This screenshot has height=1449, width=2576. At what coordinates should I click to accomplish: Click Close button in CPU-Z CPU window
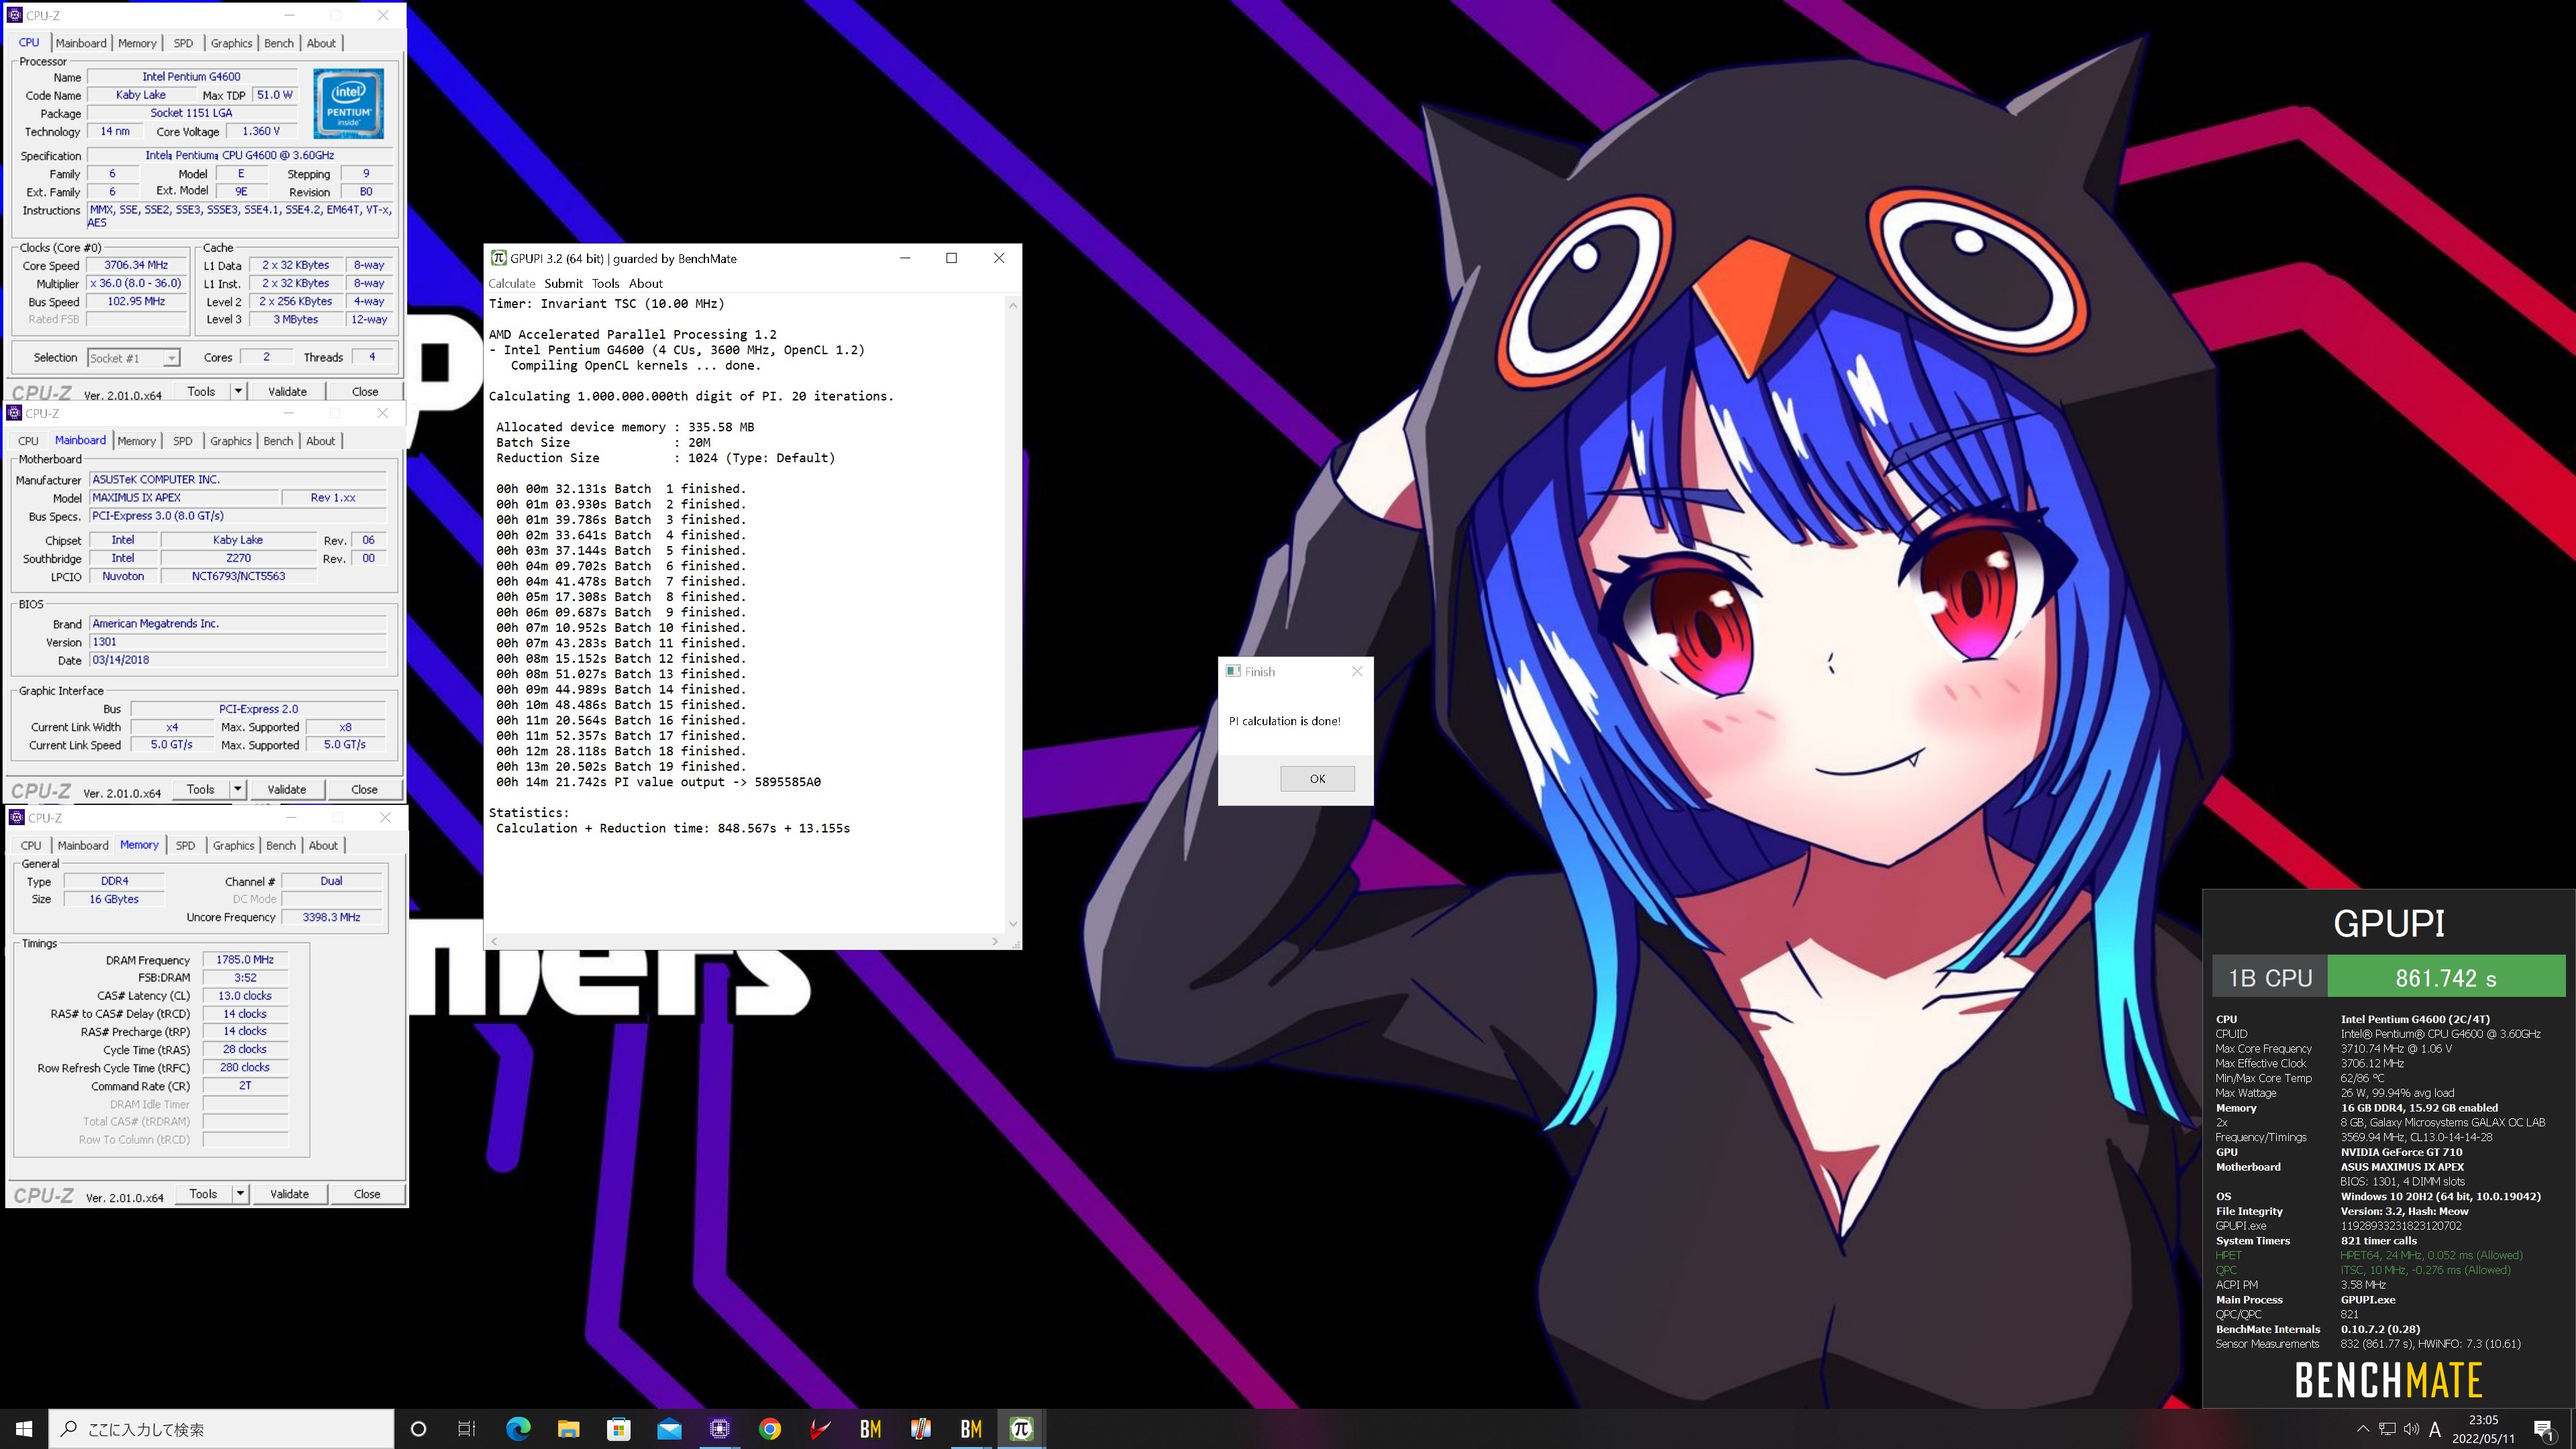(365, 391)
